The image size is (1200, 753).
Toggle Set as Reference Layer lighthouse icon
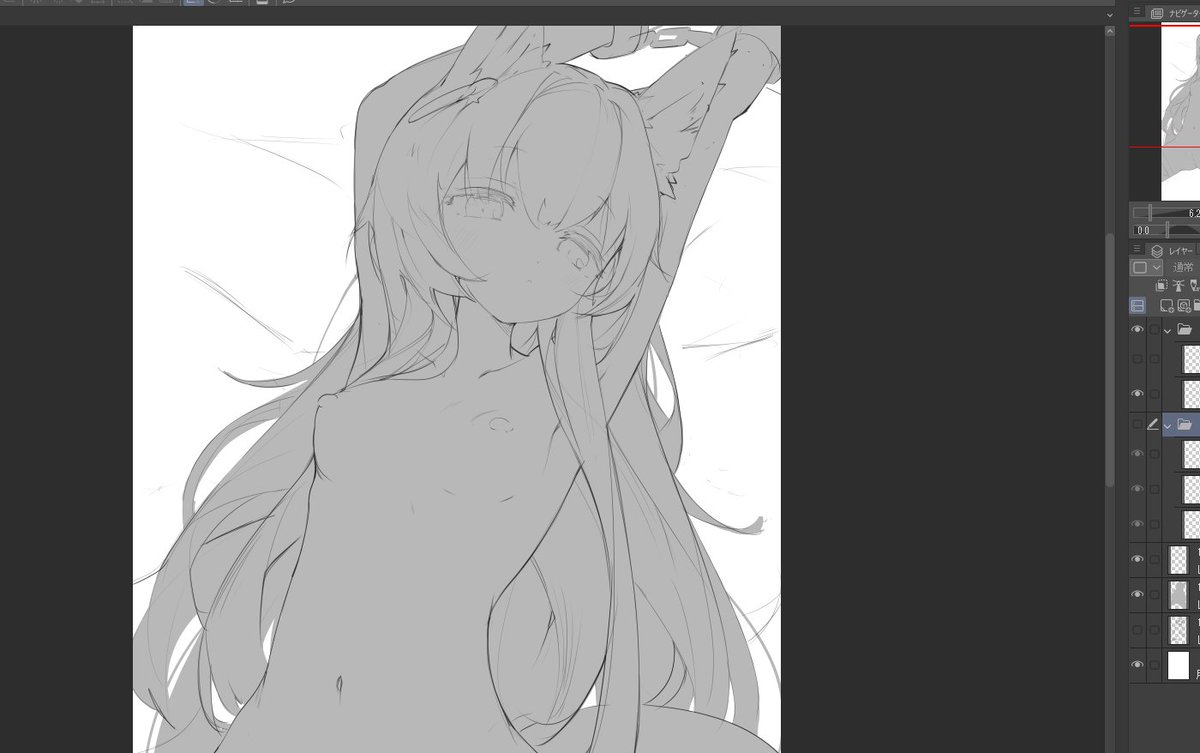click(x=1178, y=286)
